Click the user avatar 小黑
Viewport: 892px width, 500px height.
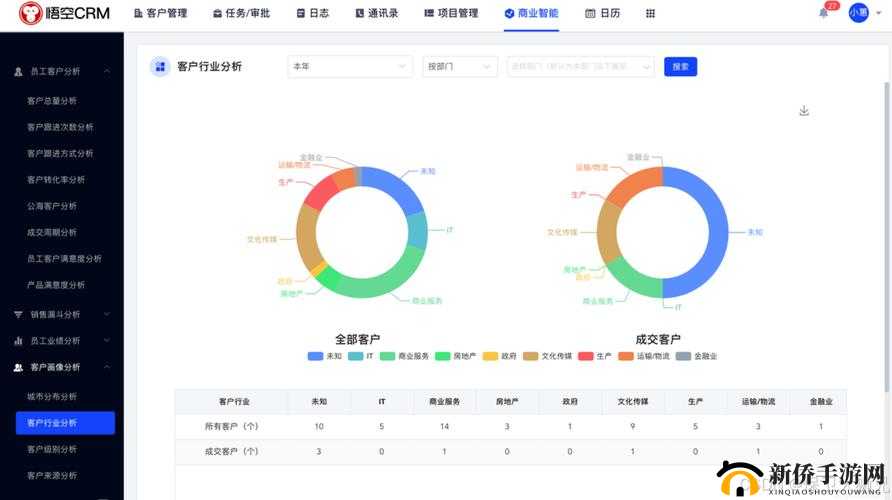point(858,13)
